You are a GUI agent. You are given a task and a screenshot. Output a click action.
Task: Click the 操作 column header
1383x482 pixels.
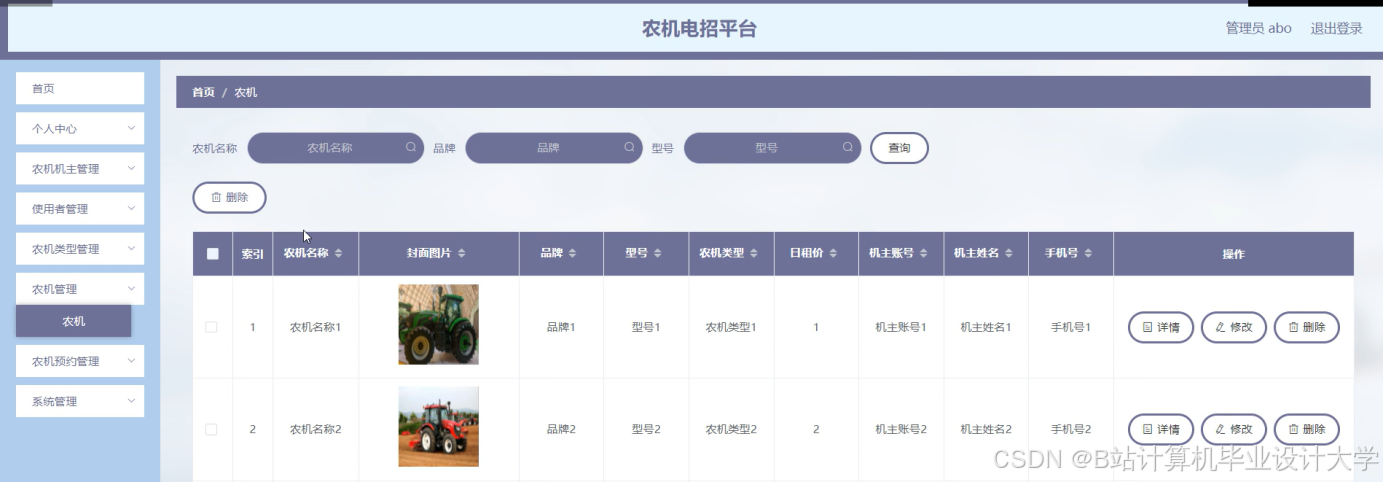pos(1233,254)
